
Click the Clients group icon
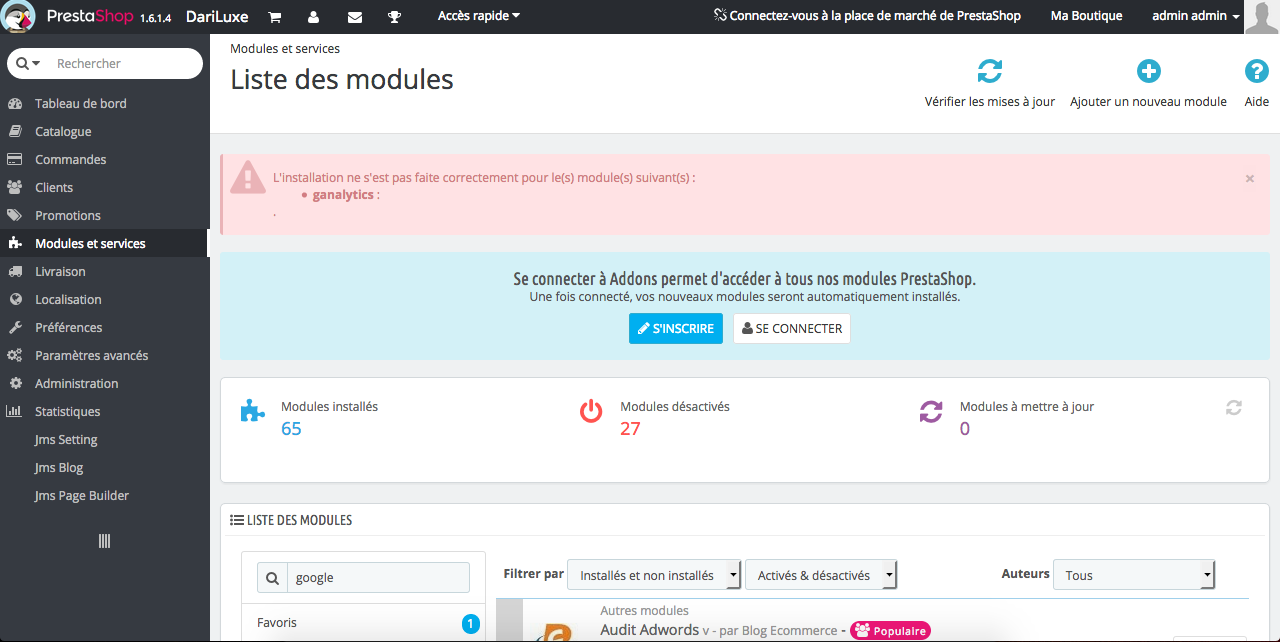point(15,188)
